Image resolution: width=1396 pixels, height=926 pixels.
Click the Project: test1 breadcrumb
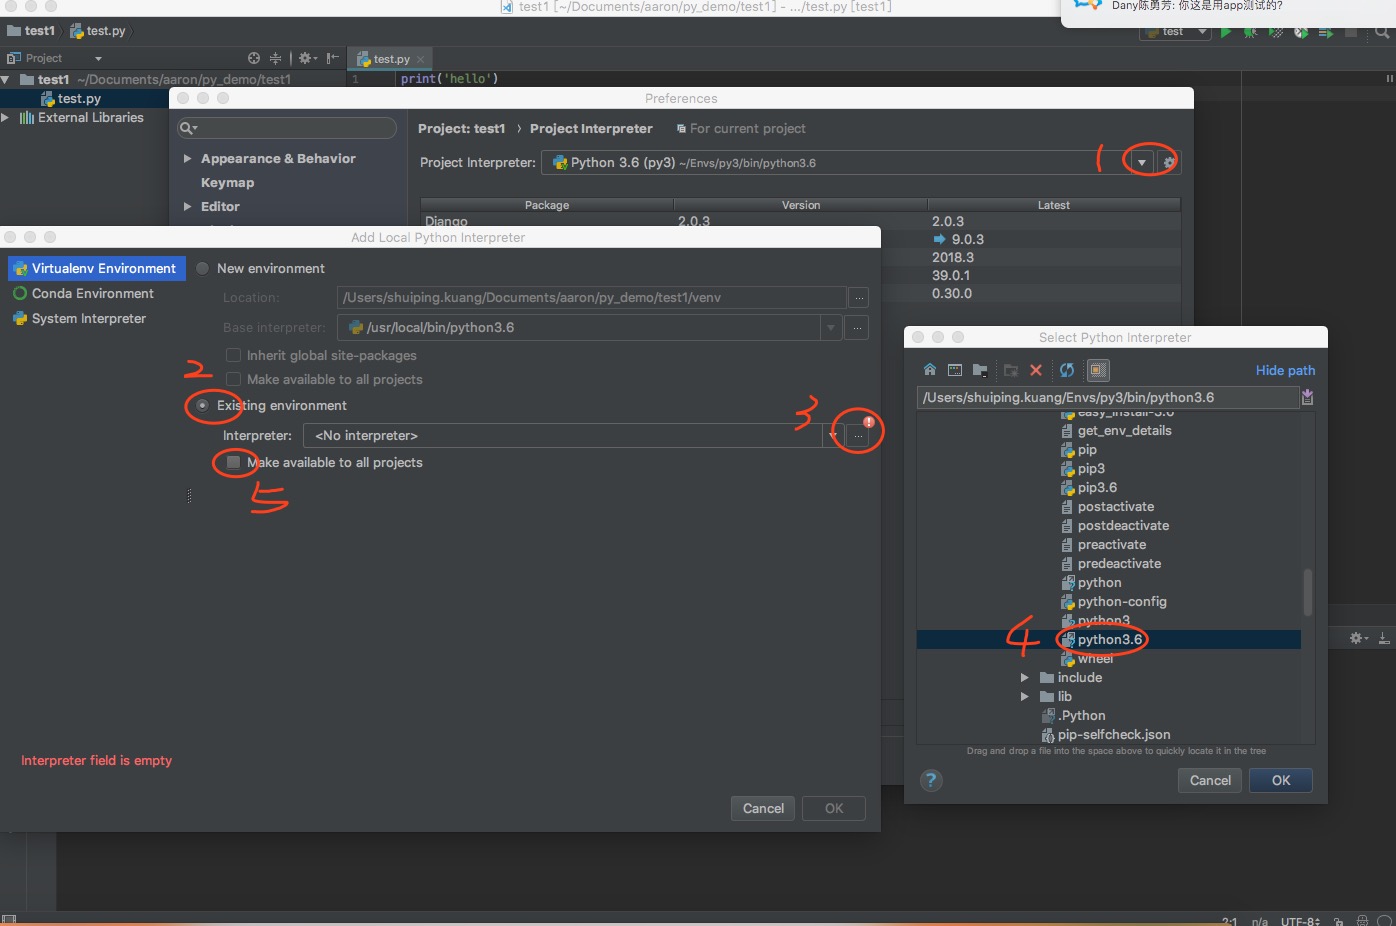tap(461, 128)
